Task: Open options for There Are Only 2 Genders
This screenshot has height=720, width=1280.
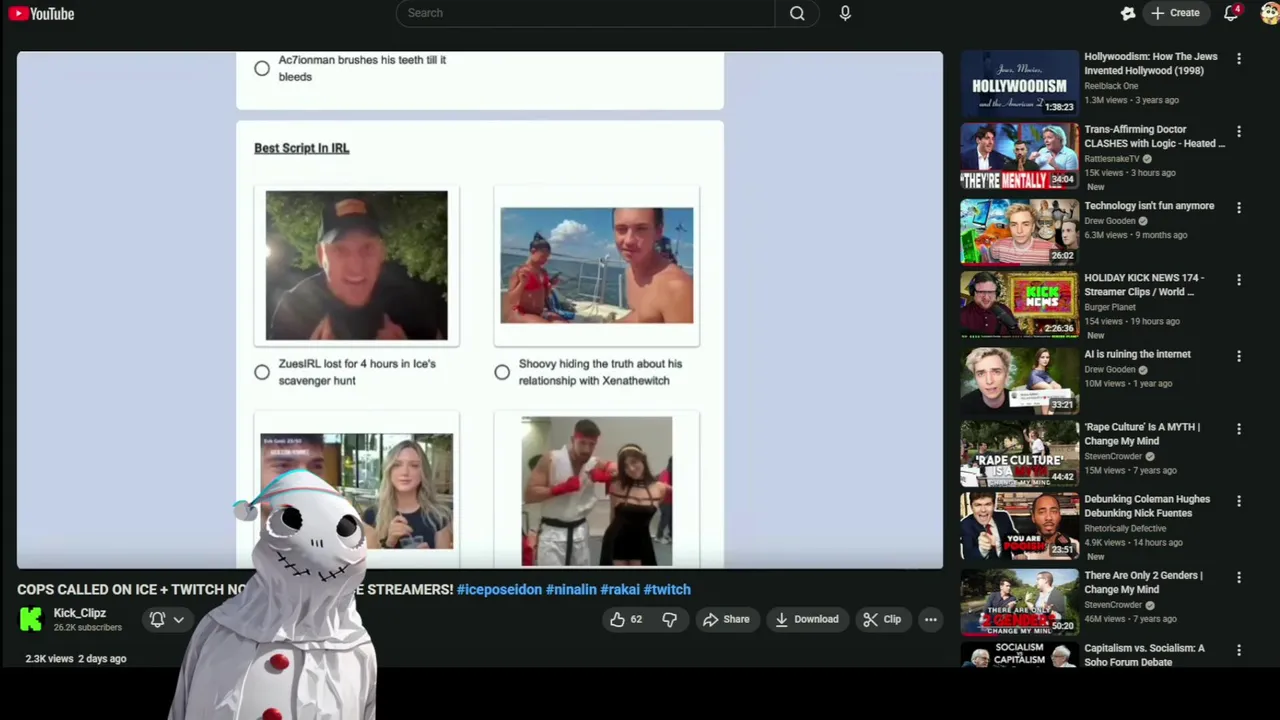Action: (x=1239, y=577)
